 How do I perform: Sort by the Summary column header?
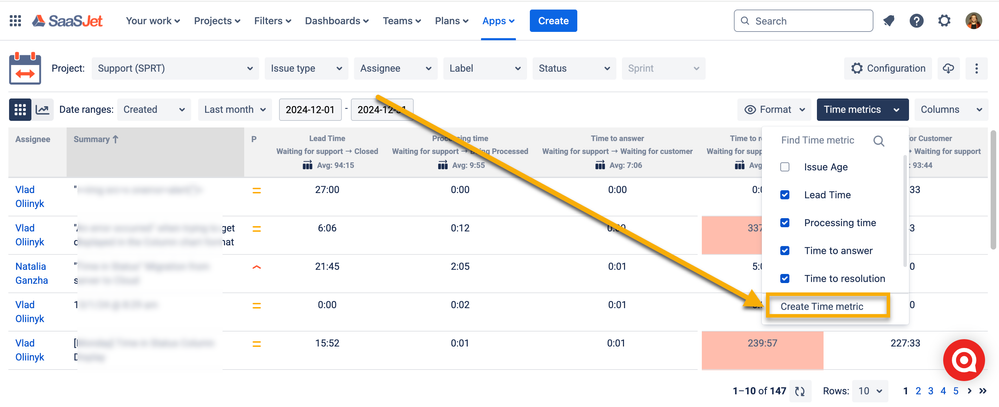pos(155,152)
